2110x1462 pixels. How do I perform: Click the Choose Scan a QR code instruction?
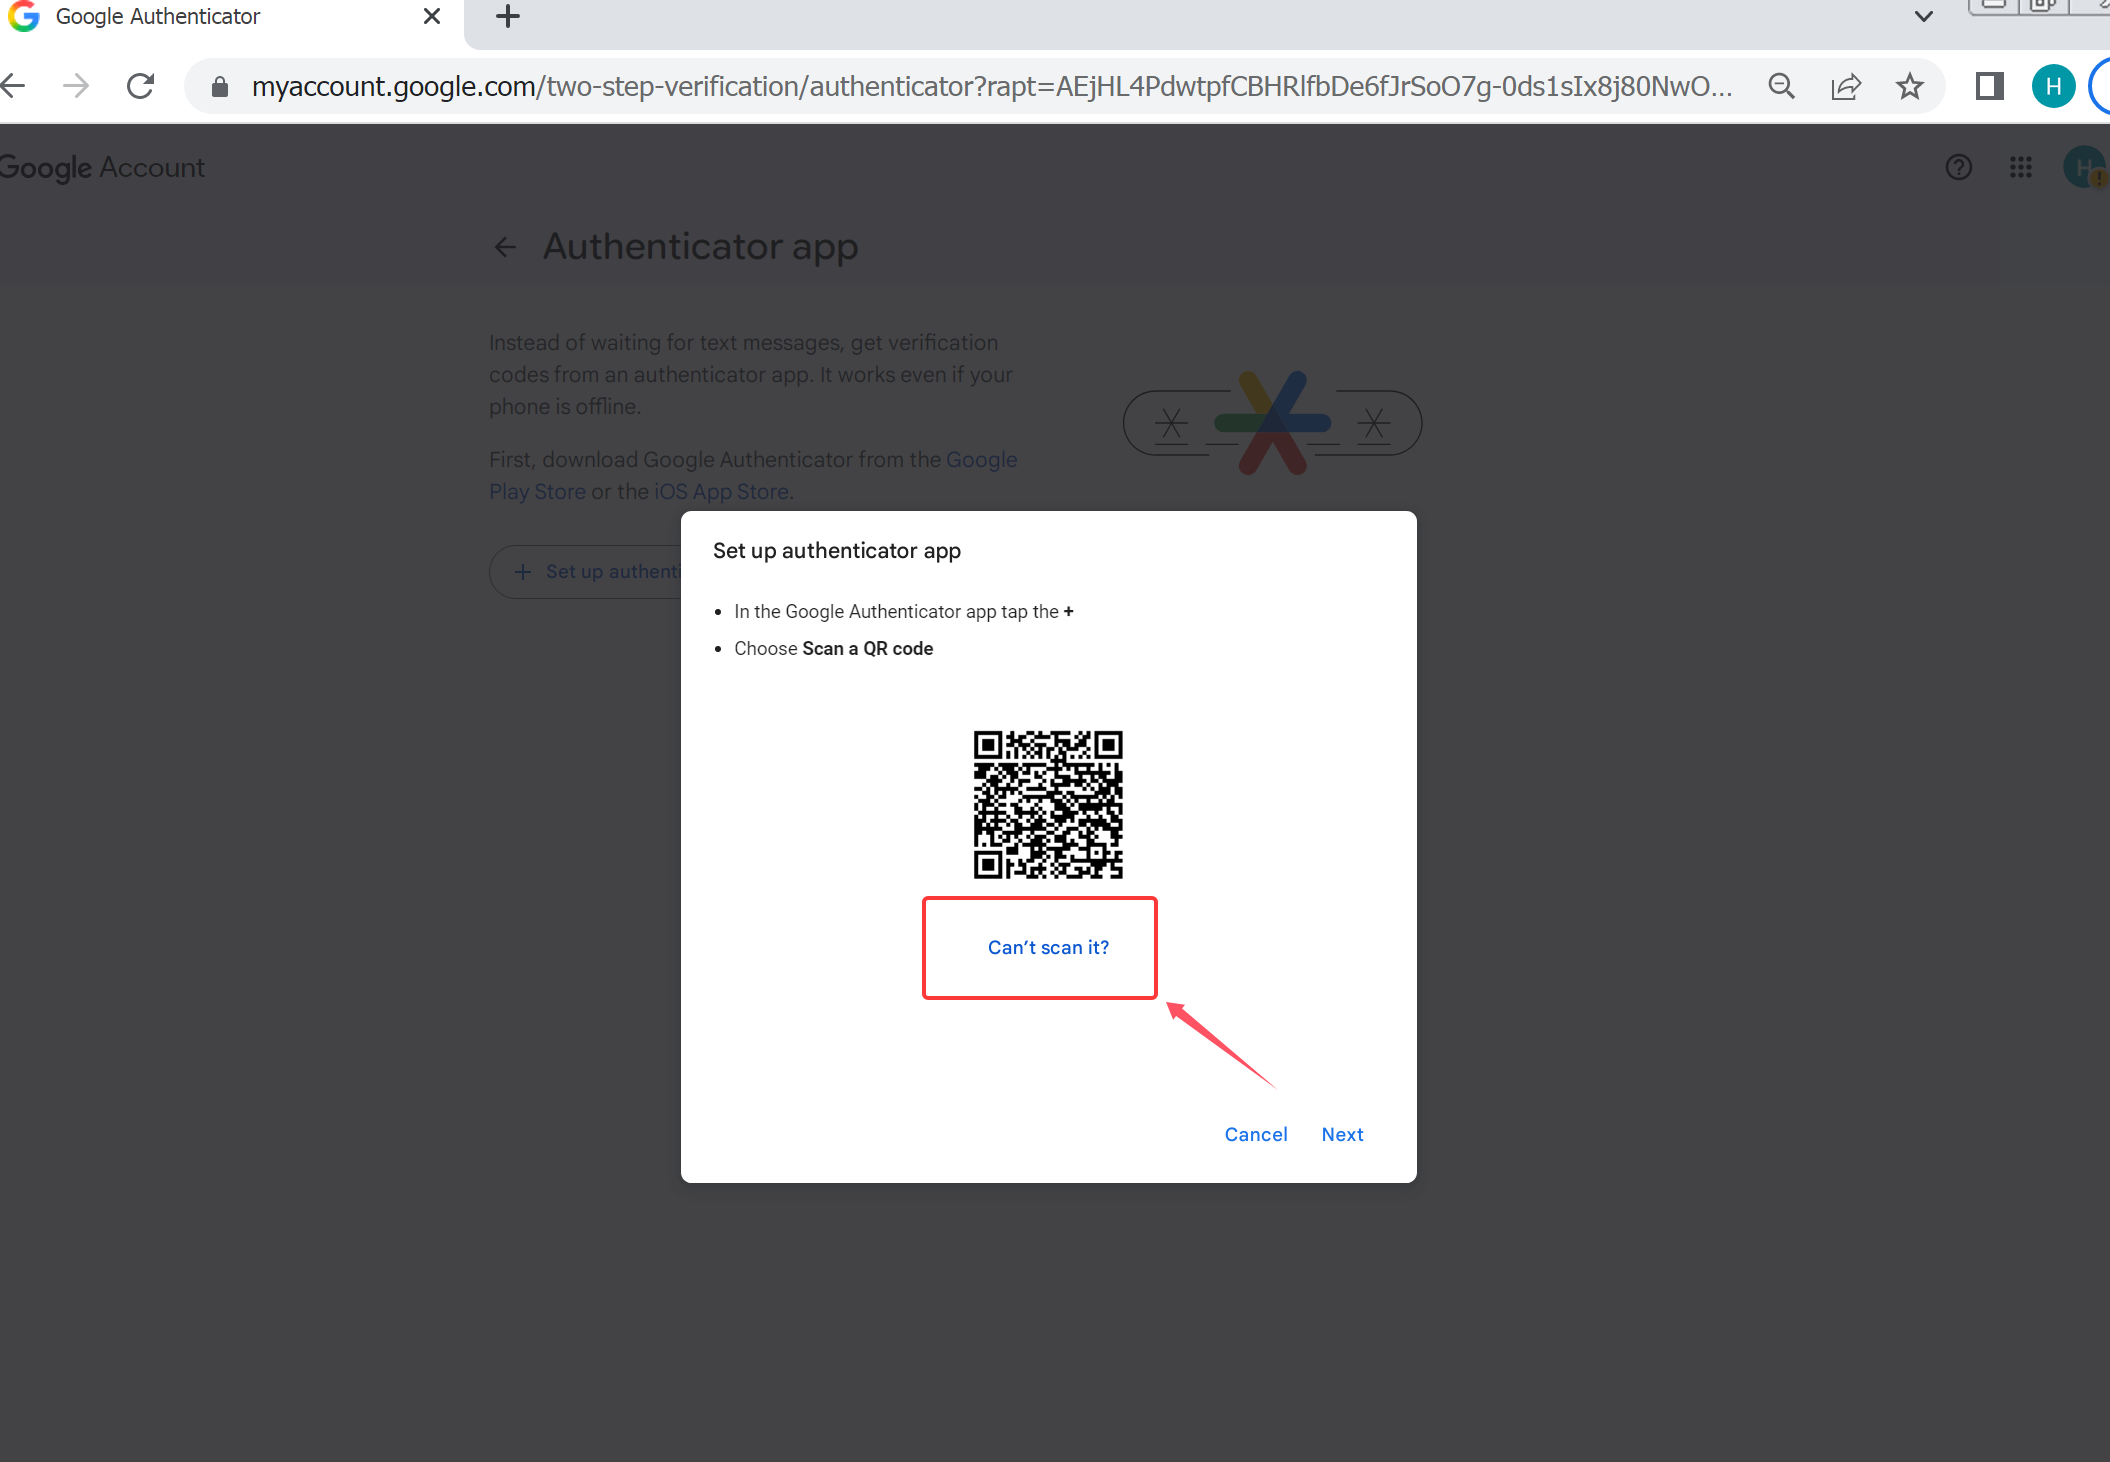pyautogui.click(x=833, y=649)
